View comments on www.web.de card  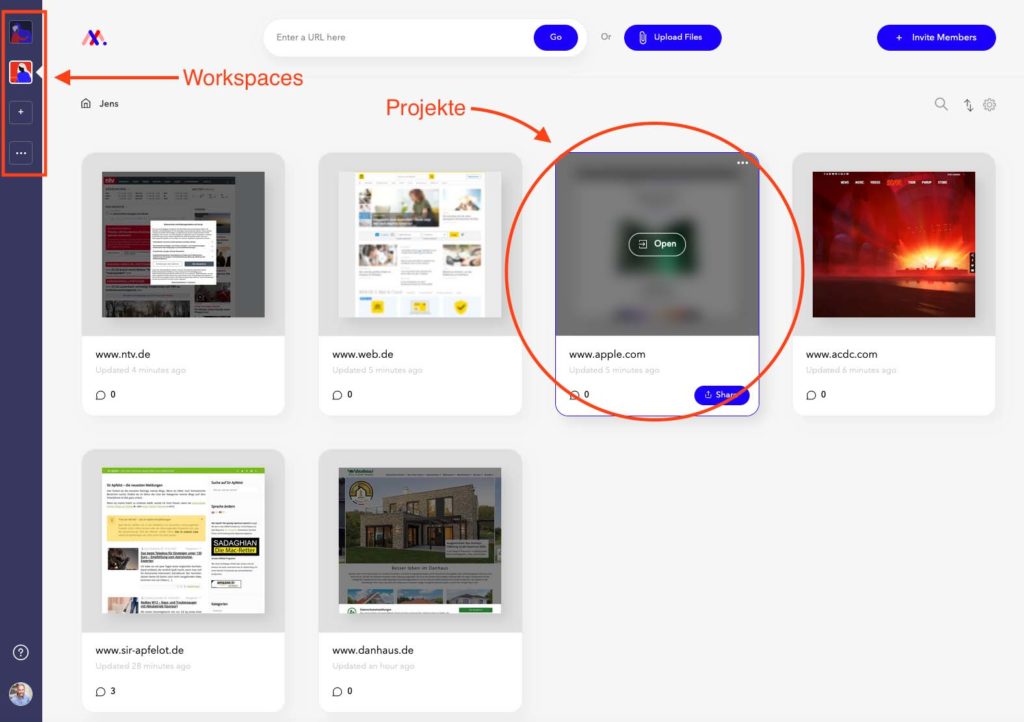(342, 394)
